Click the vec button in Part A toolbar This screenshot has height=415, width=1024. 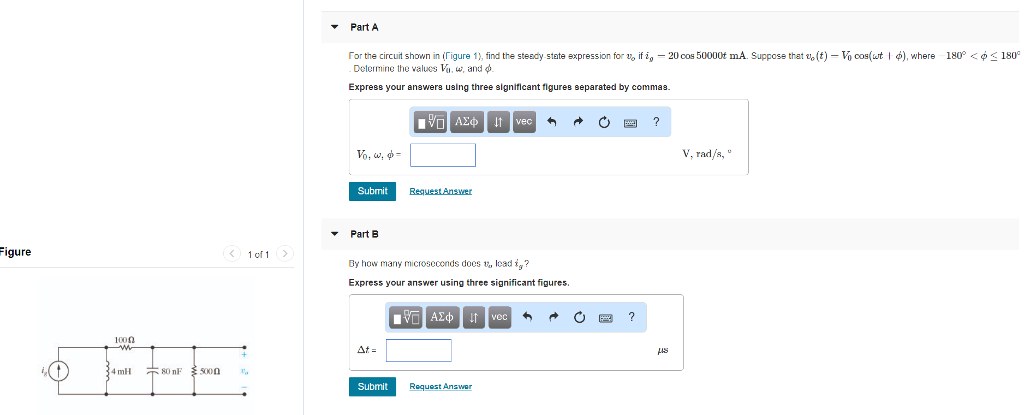[x=524, y=122]
